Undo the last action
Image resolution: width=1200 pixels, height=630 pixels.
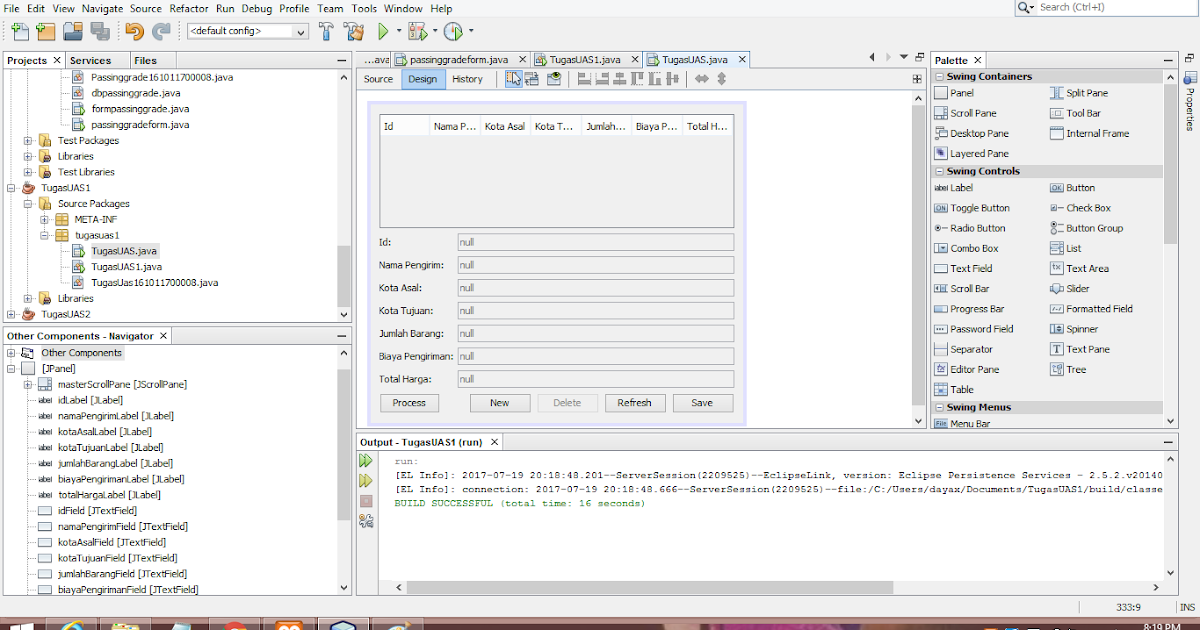coord(132,31)
